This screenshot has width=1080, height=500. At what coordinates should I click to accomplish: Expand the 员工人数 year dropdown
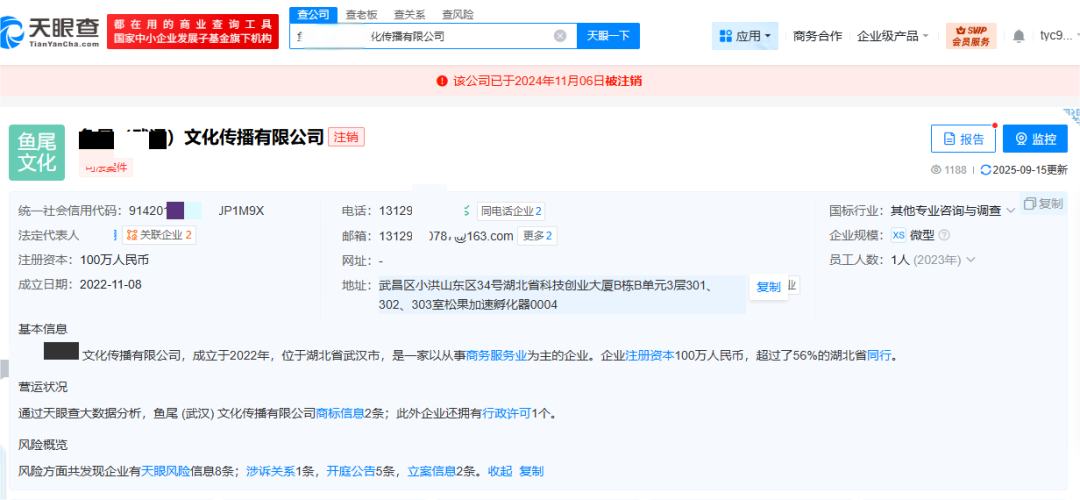click(x=970, y=260)
